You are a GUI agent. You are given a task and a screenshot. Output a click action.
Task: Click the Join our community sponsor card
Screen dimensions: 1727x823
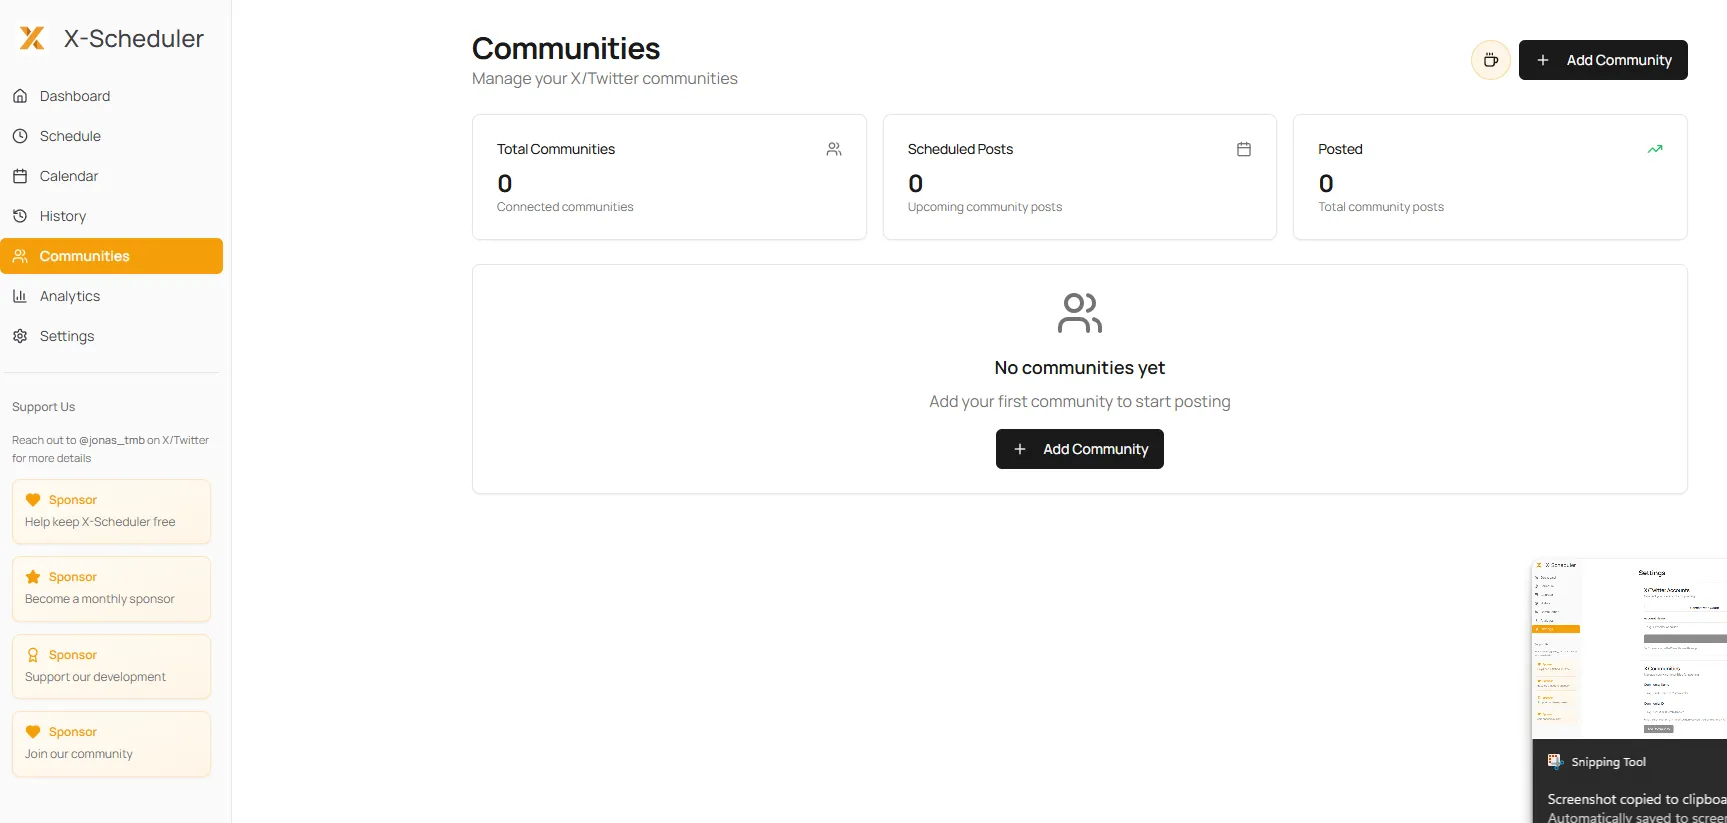pyautogui.click(x=111, y=743)
